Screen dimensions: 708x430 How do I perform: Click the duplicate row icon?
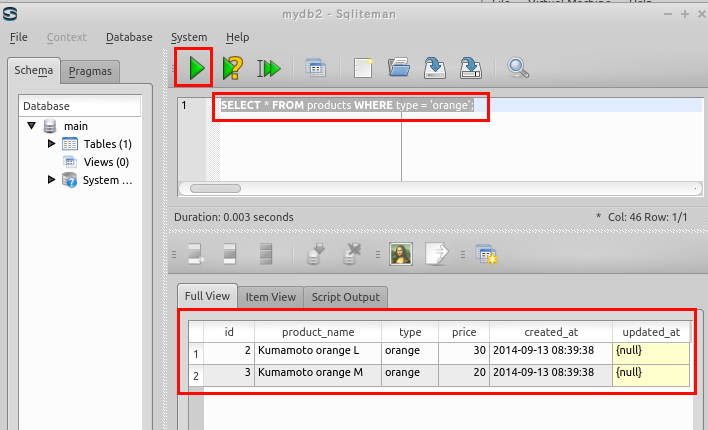click(x=230, y=254)
